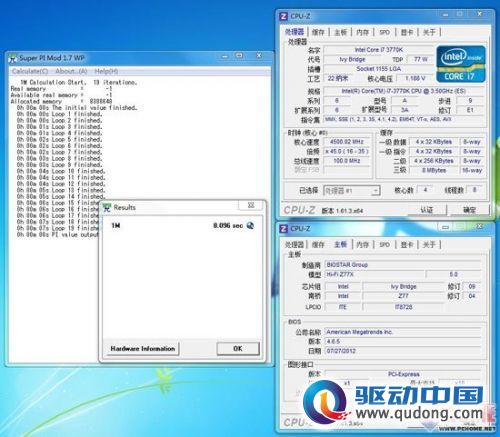The width and height of the screenshot is (500, 437).
Task: Click the BIOSTAR Group manufacturer field
Action: [x=403, y=265]
